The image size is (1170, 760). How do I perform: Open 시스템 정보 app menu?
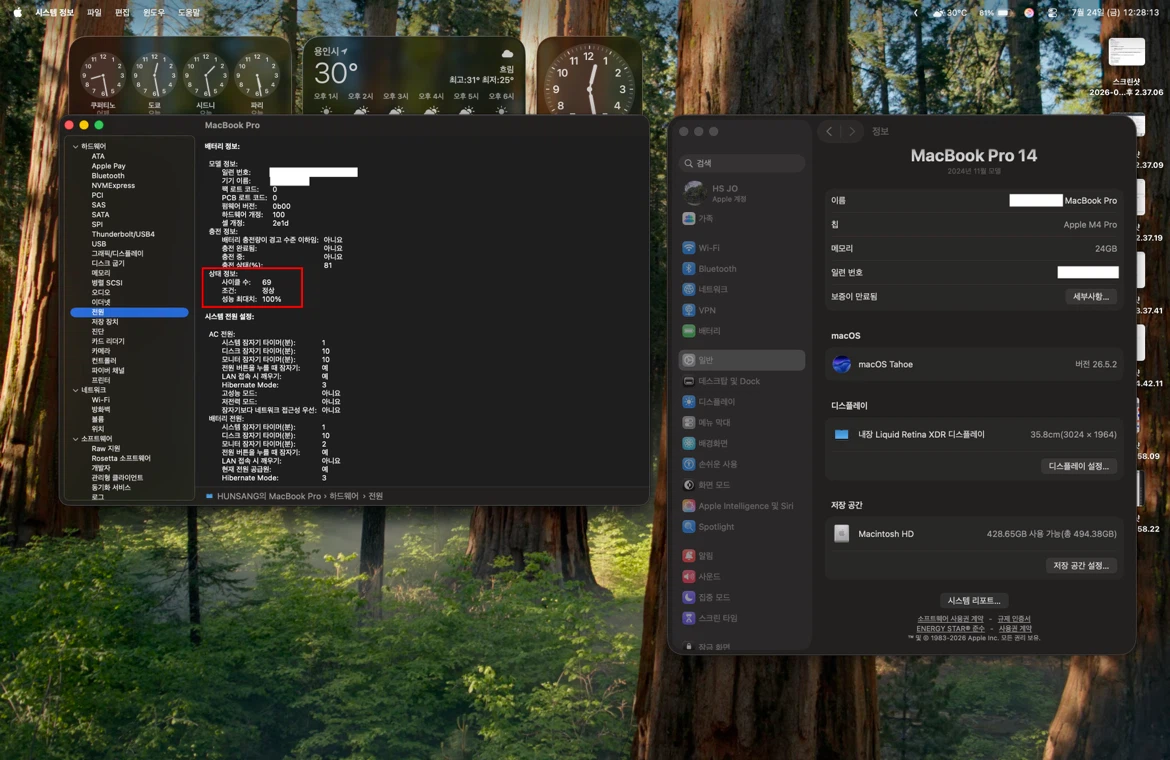pyautogui.click(x=54, y=12)
